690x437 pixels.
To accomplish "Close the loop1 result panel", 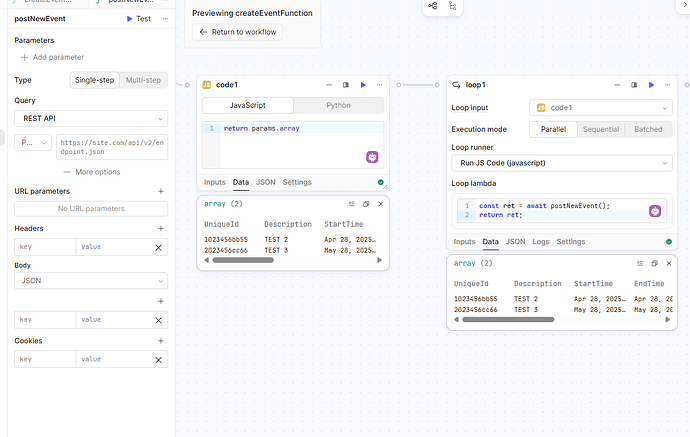I will point(669,263).
